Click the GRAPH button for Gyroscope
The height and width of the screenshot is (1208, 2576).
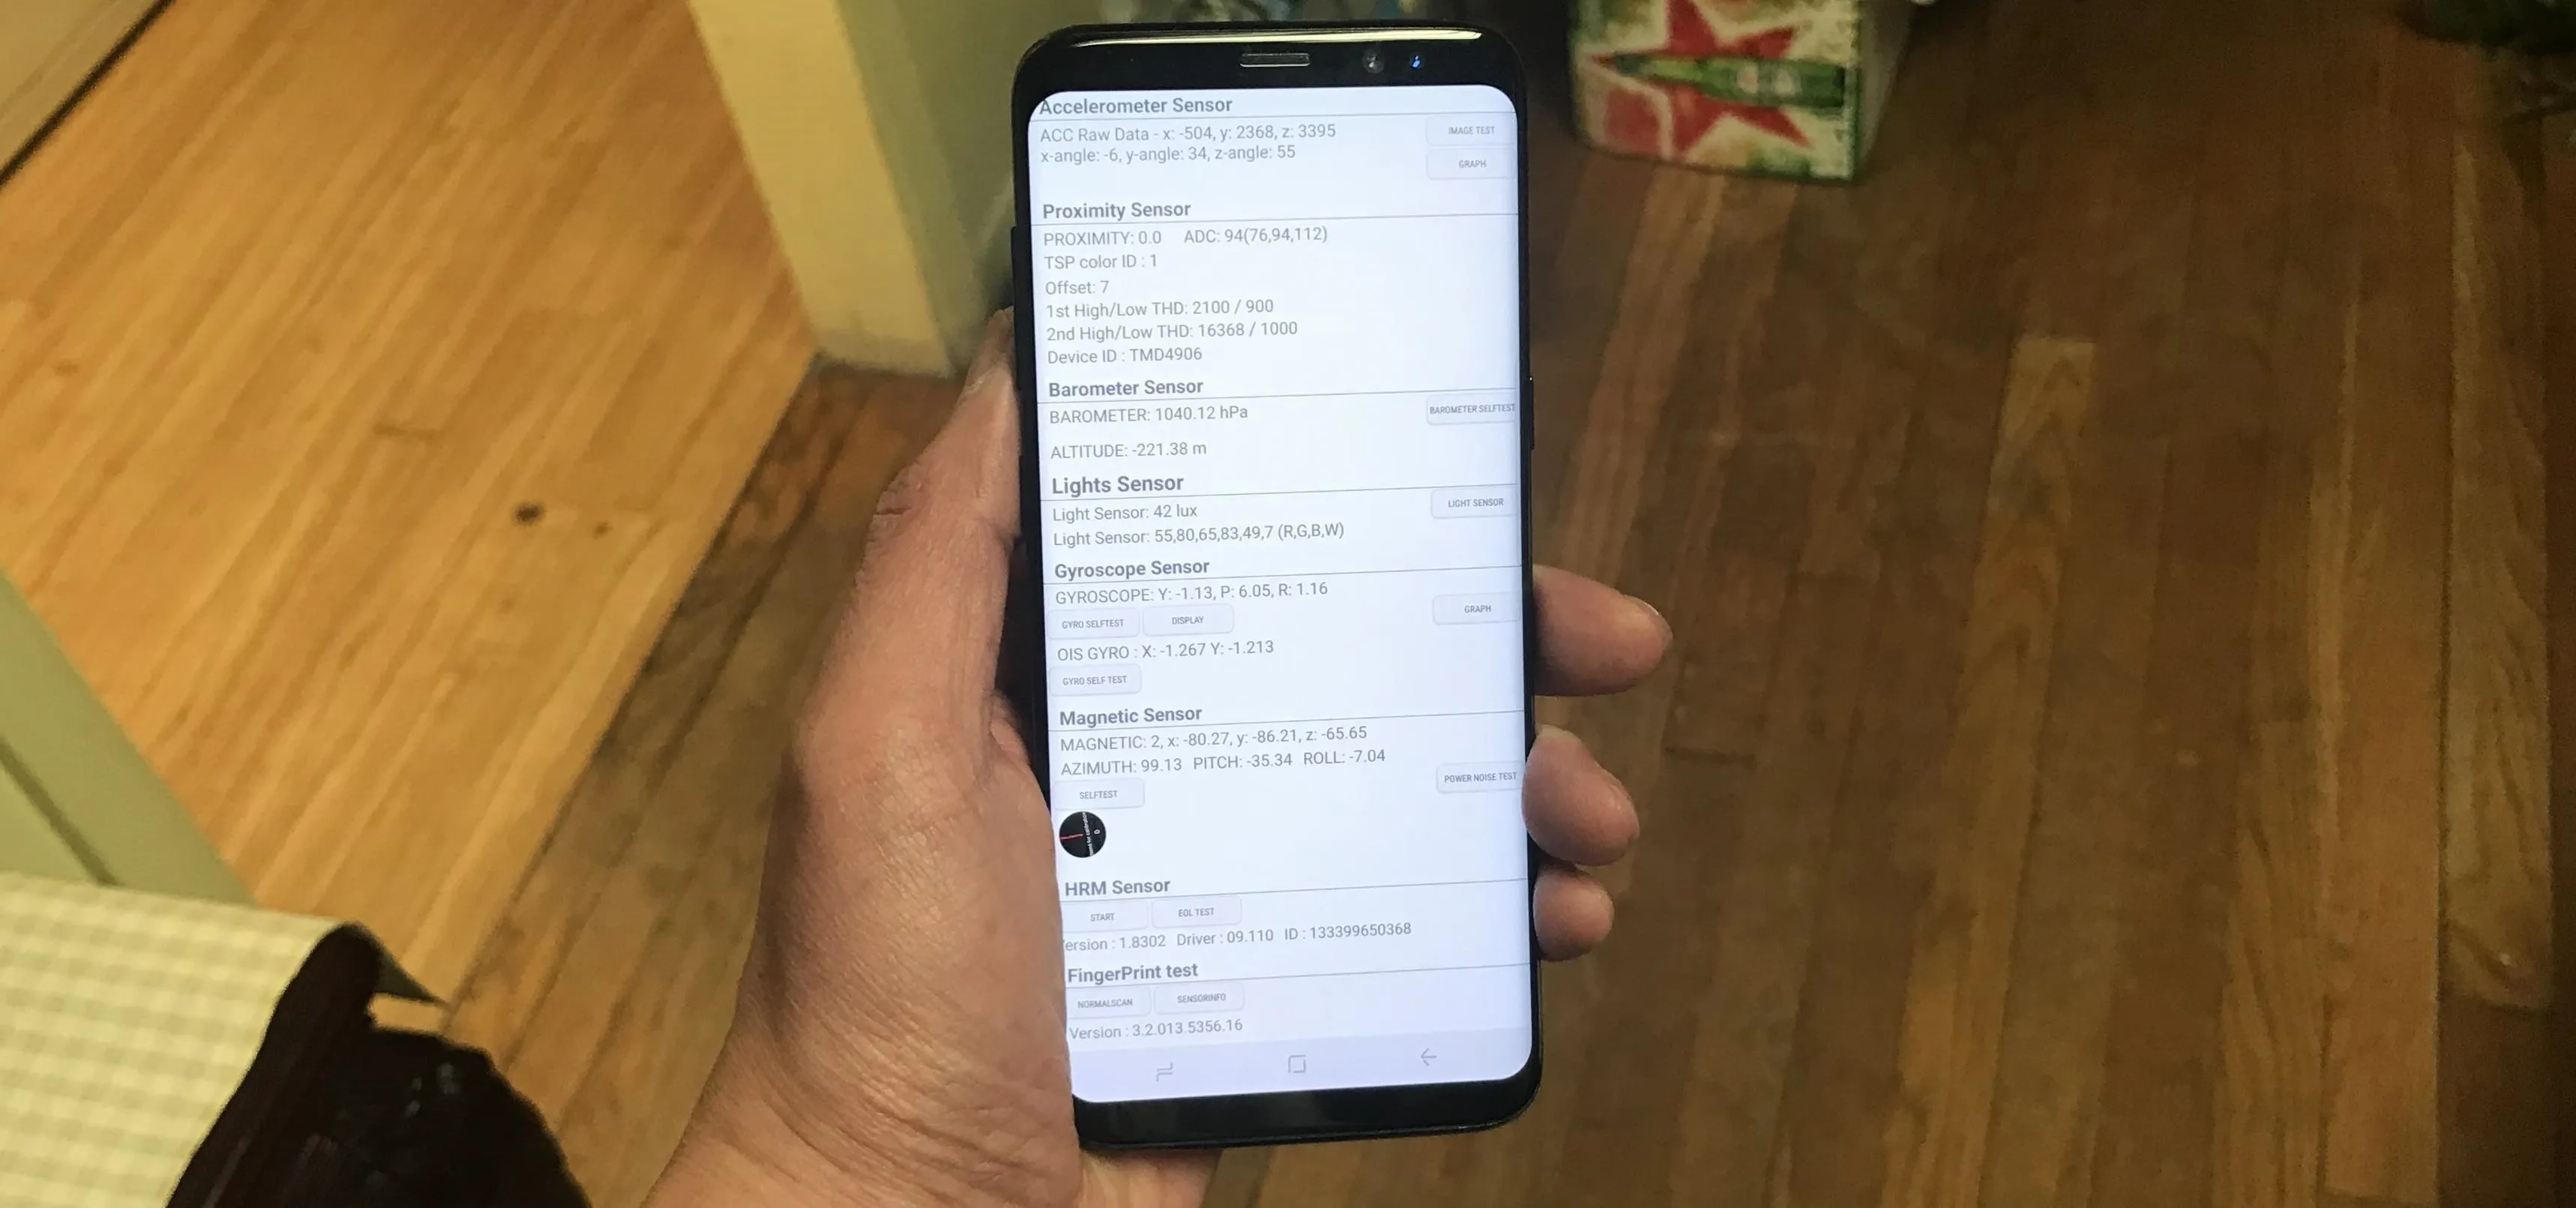(x=1475, y=608)
